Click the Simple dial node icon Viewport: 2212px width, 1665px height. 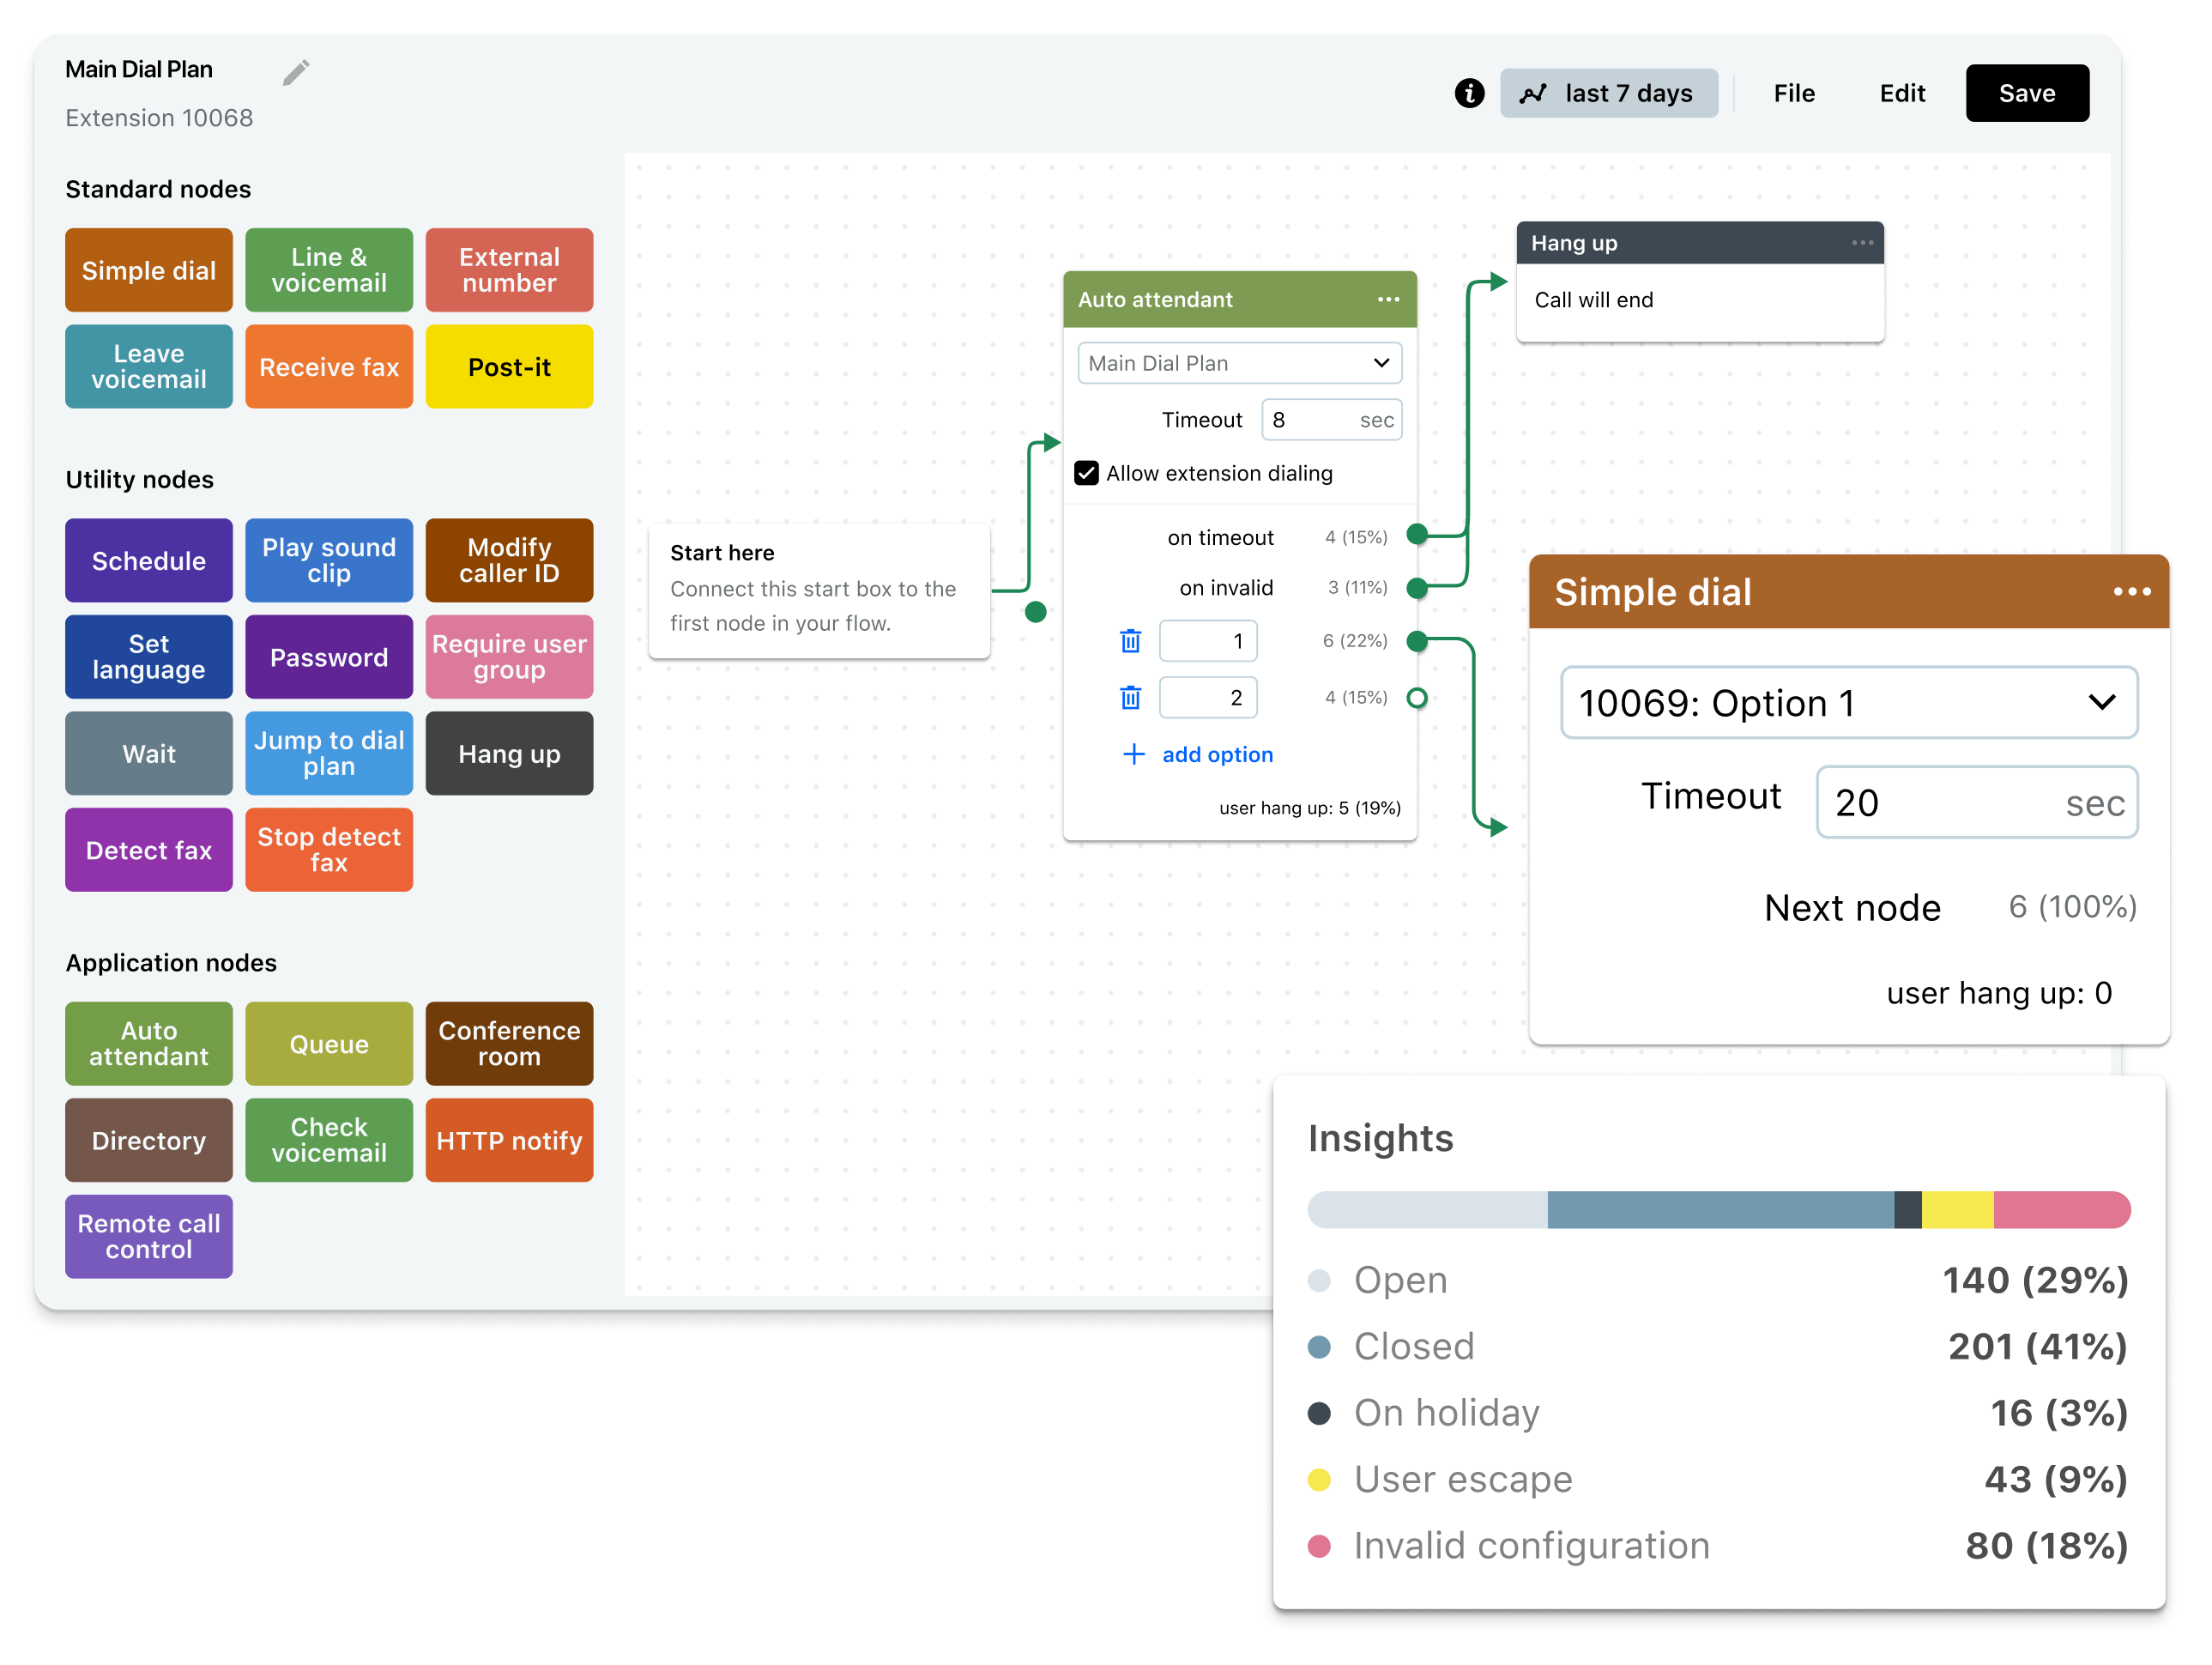[x=147, y=269]
